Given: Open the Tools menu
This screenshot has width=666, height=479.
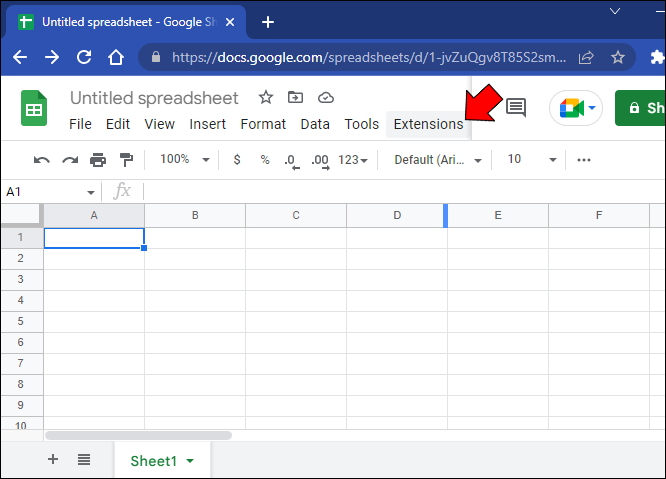Looking at the screenshot, I should (x=361, y=124).
